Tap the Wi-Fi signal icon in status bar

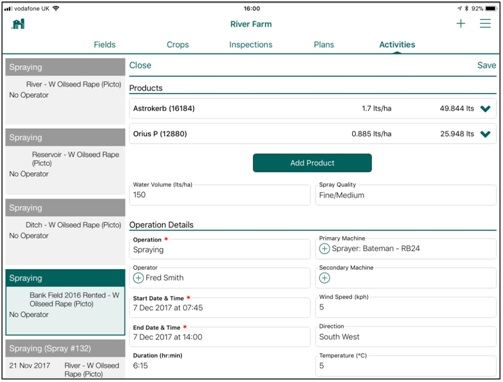pos(56,8)
